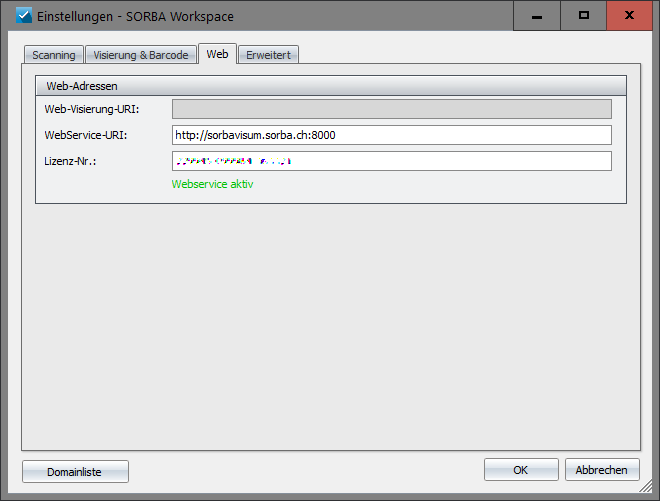Viewport: 660px width, 501px height.
Task: Click the Web-Visierung-URI input field
Action: click(x=392, y=109)
